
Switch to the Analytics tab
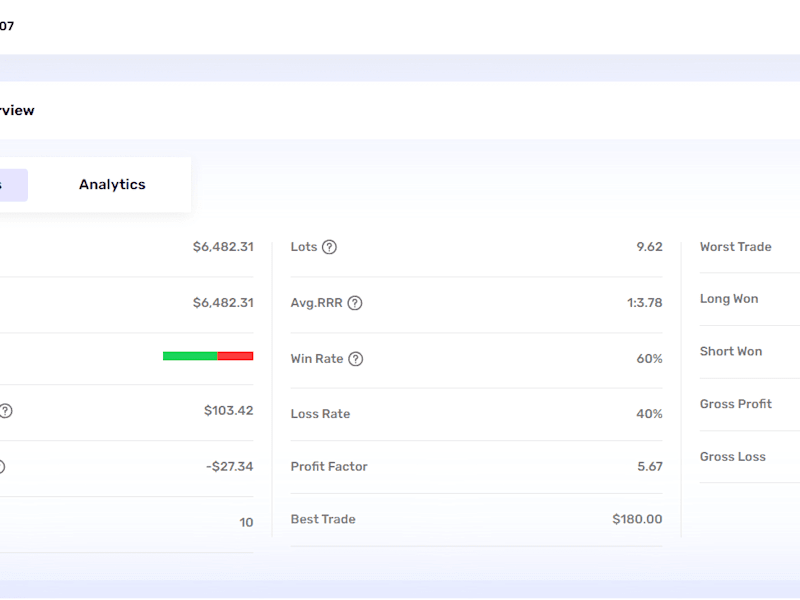(x=112, y=185)
